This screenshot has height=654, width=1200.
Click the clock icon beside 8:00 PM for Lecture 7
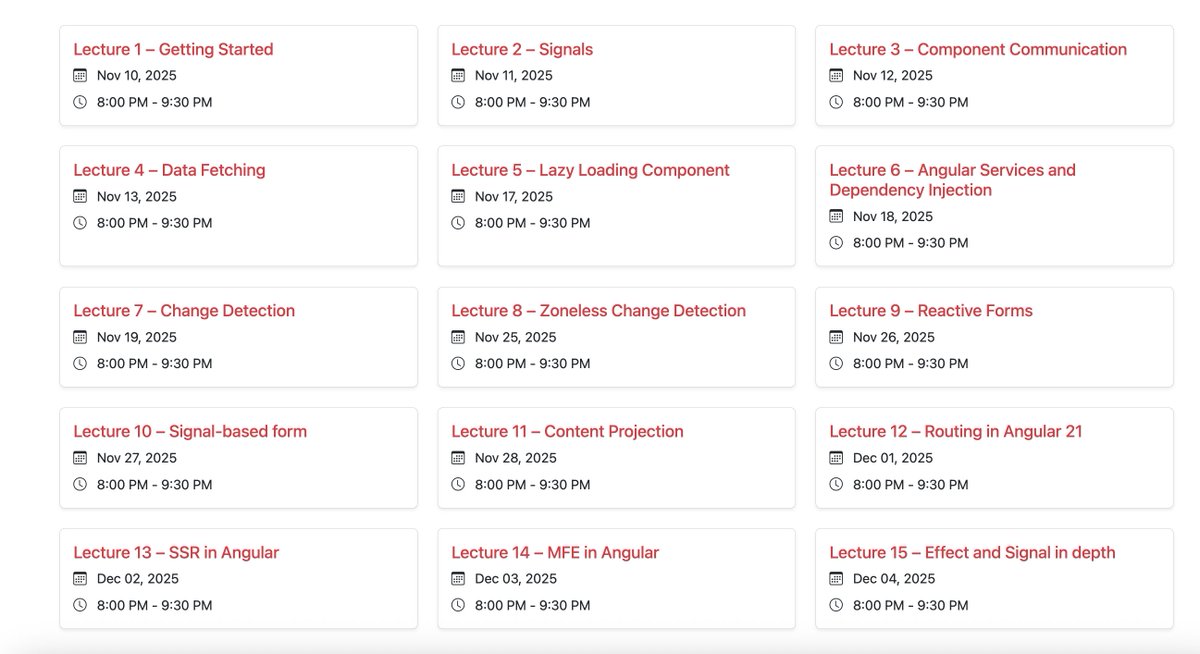(80, 363)
